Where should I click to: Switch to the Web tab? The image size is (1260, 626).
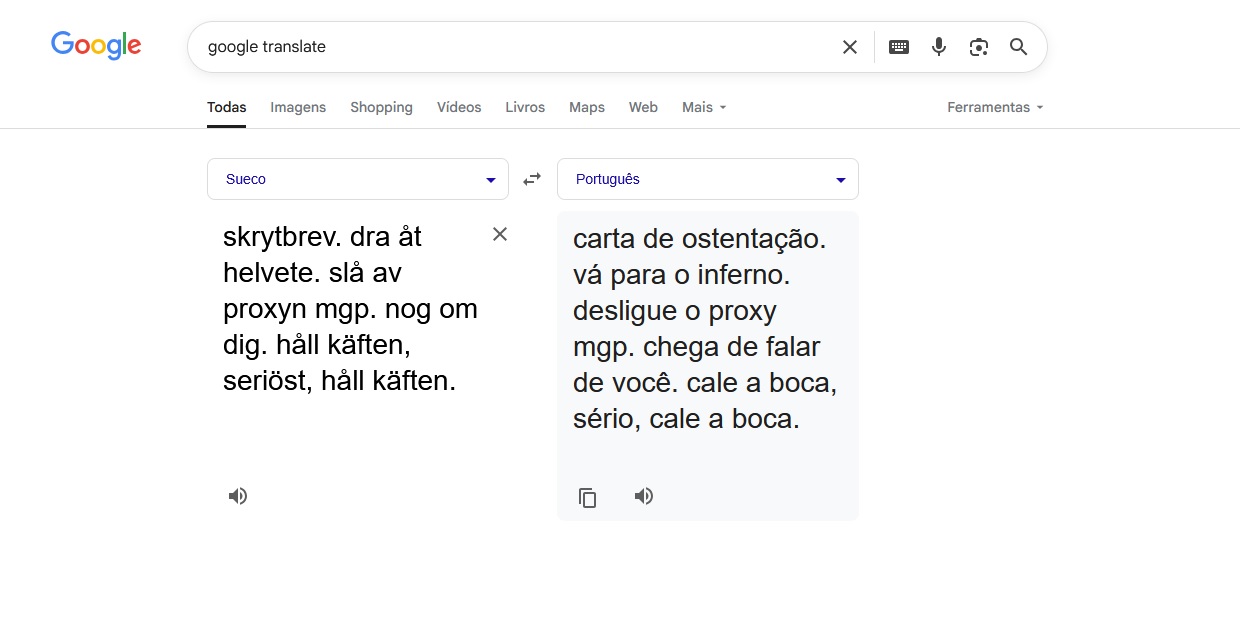(x=643, y=107)
